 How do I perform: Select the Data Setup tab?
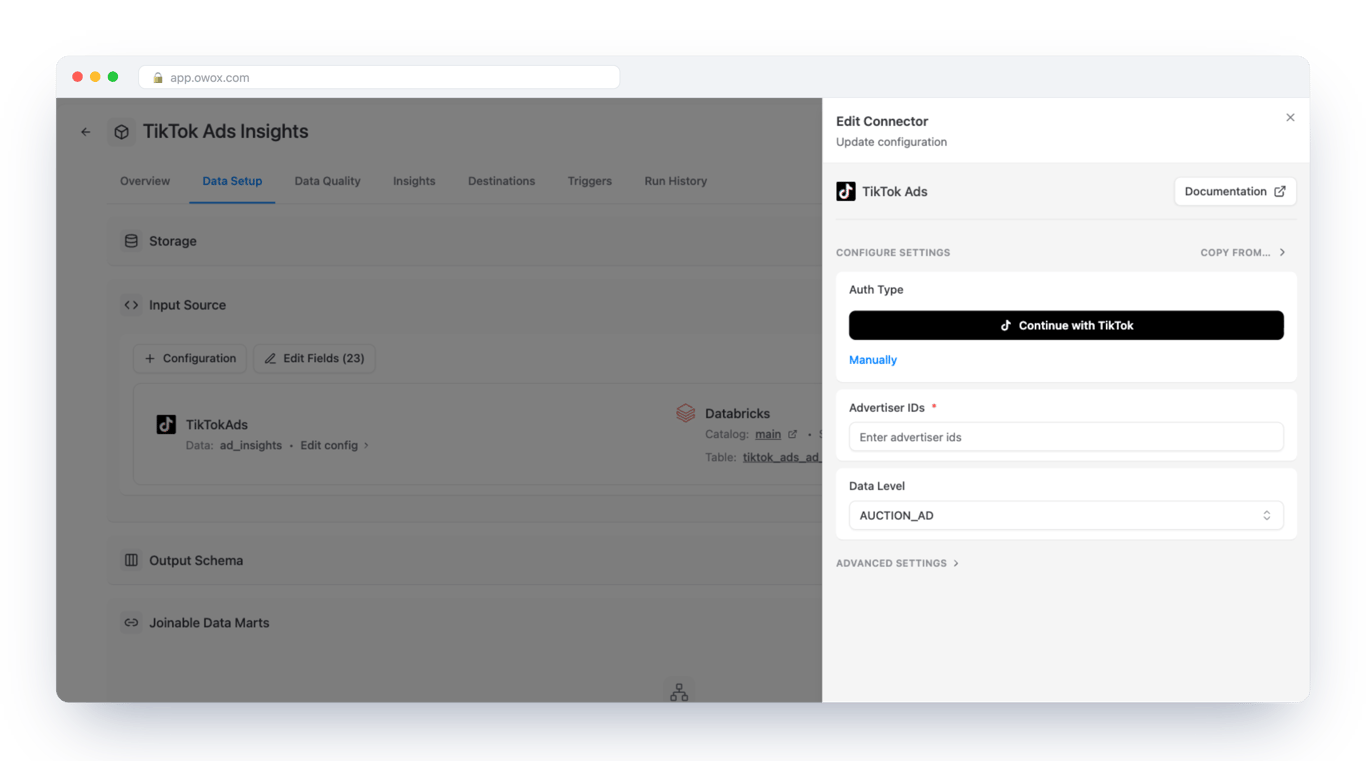[232, 181]
